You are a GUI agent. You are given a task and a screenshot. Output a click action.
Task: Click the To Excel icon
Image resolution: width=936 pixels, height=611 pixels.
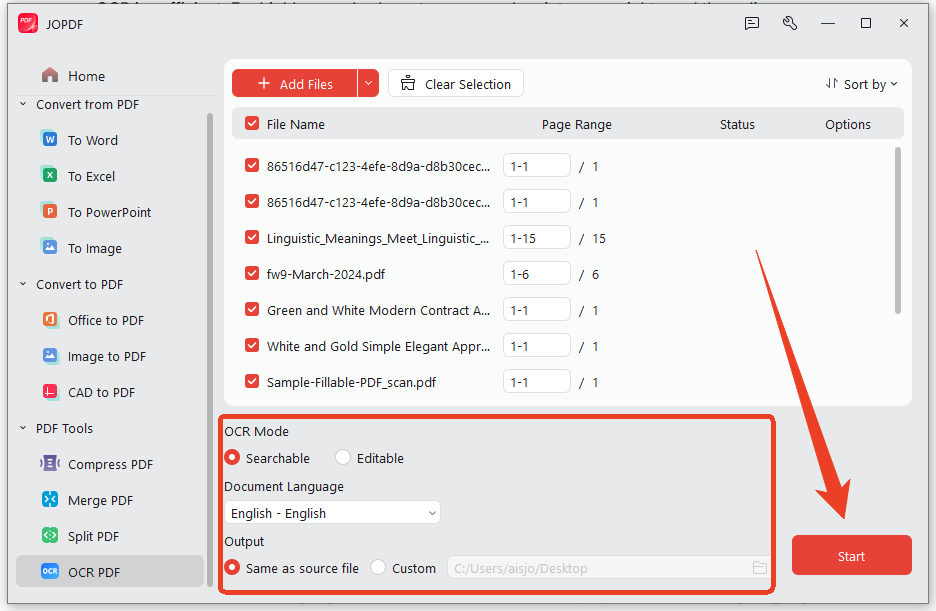[50, 175]
